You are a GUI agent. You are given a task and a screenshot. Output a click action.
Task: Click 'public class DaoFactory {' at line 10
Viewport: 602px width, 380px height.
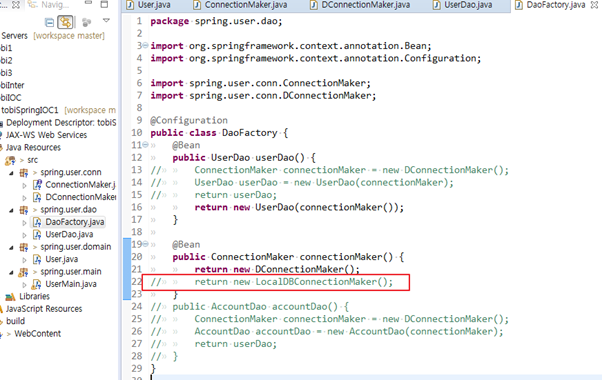(x=219, y=133)
